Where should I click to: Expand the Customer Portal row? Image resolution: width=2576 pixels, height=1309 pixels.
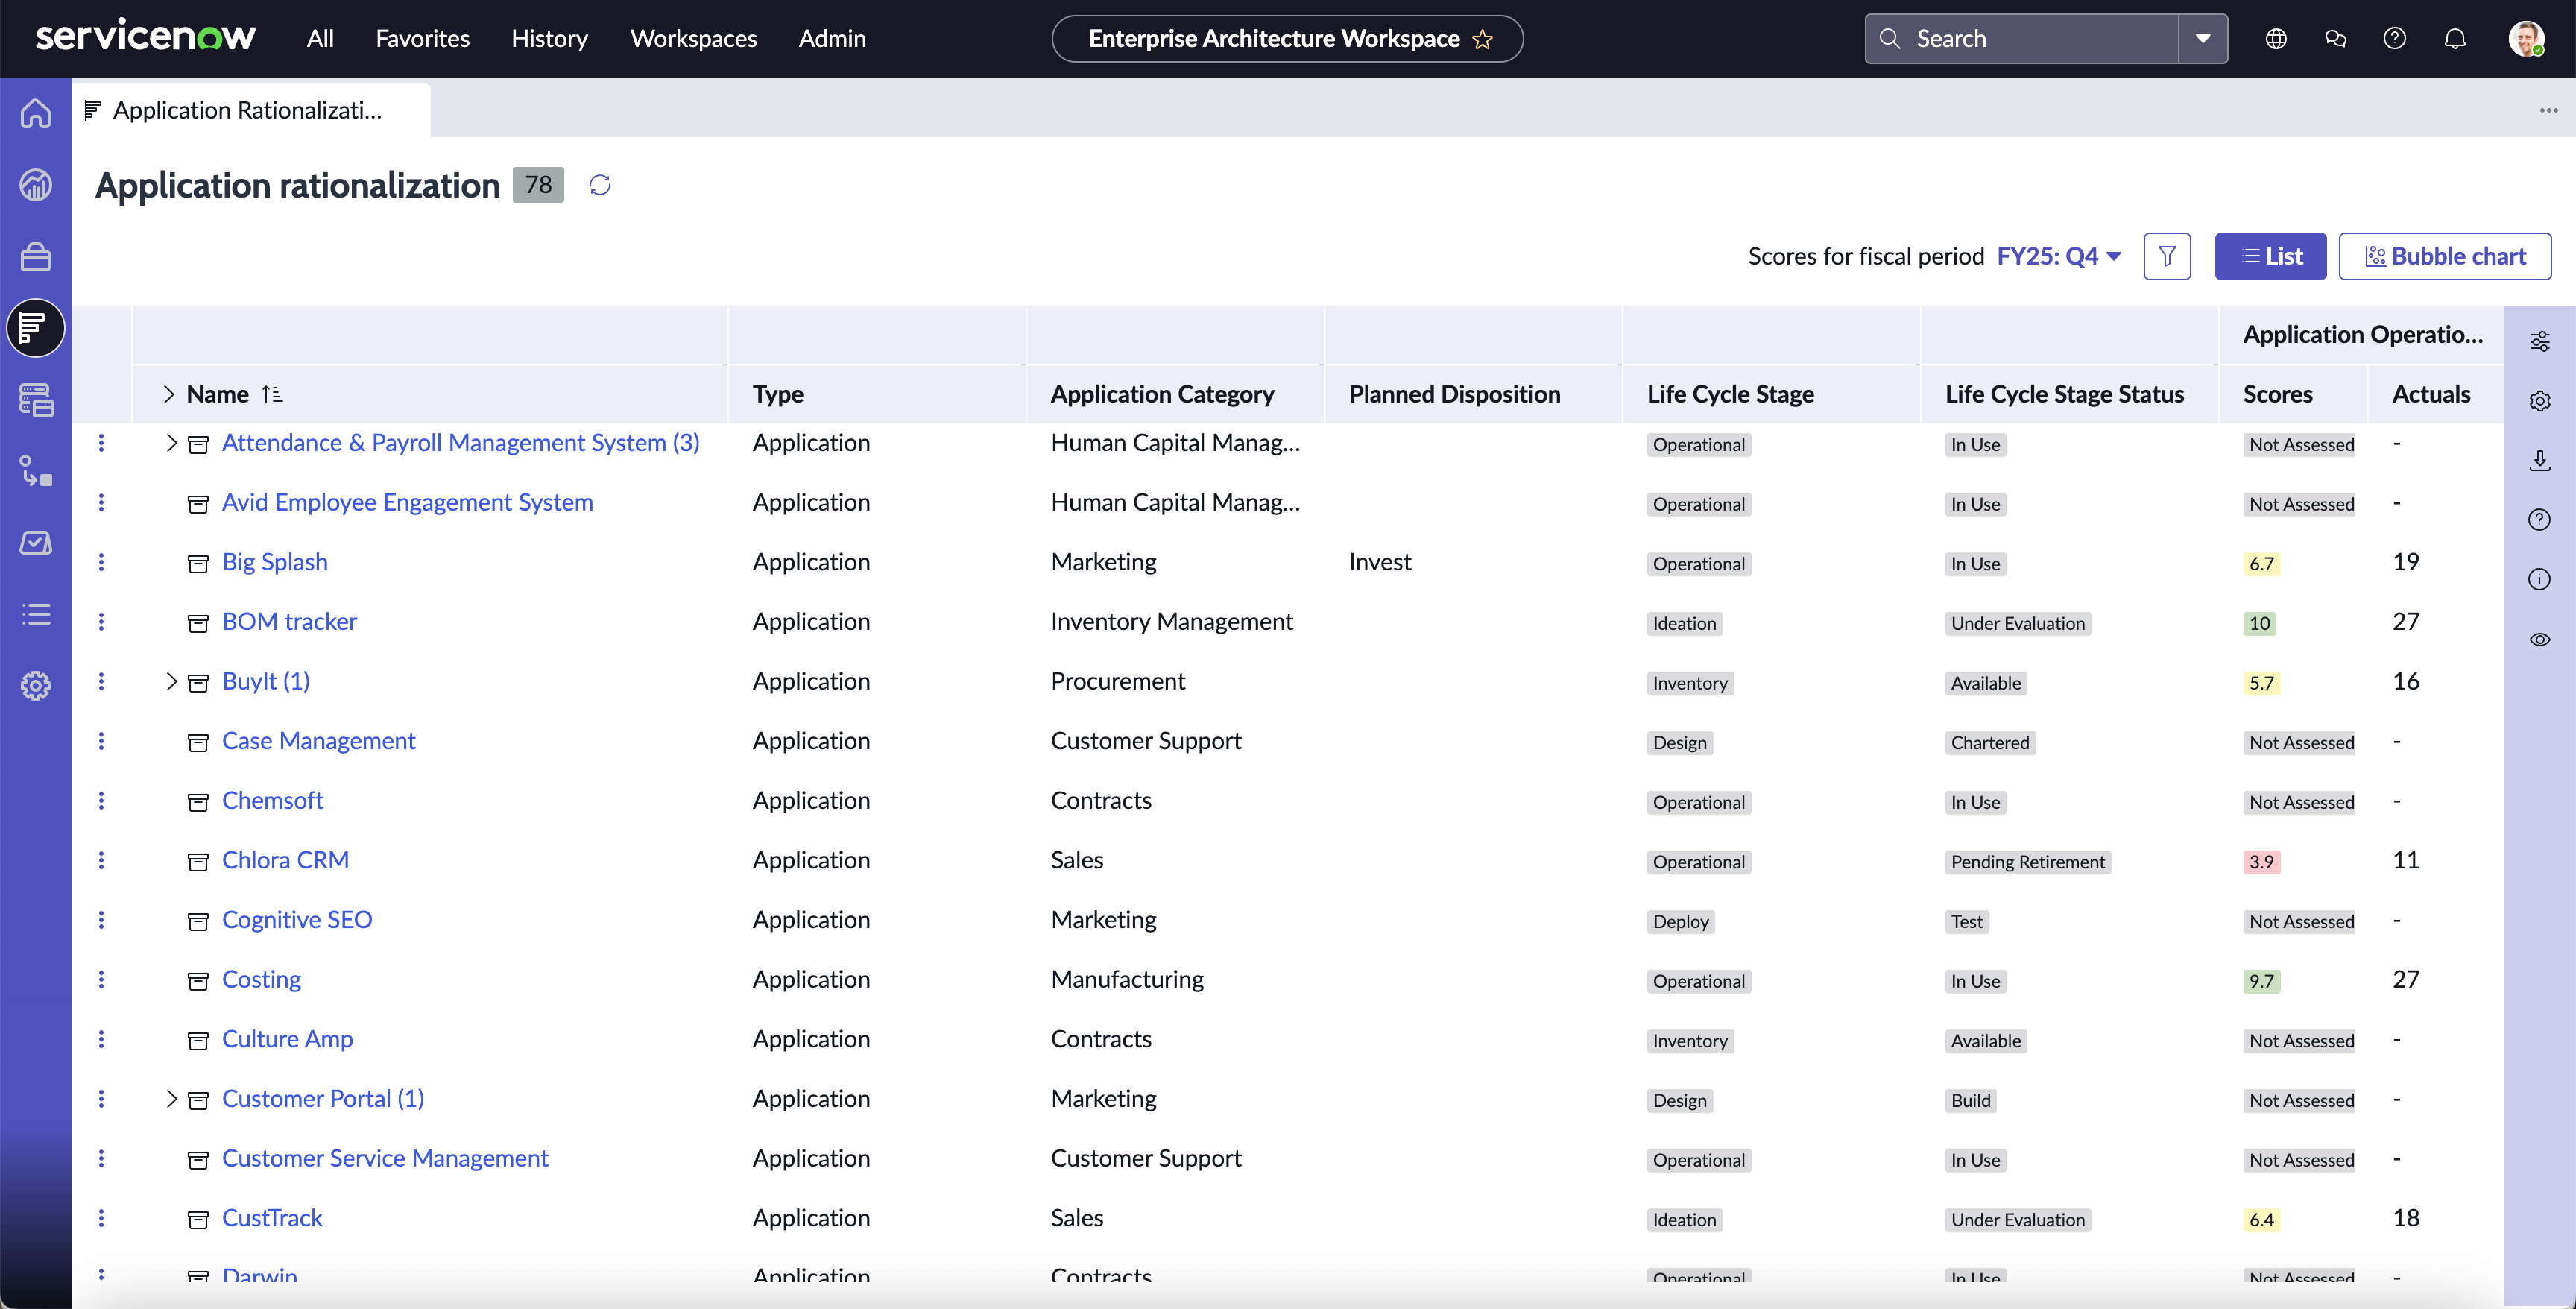(171, 1099)
